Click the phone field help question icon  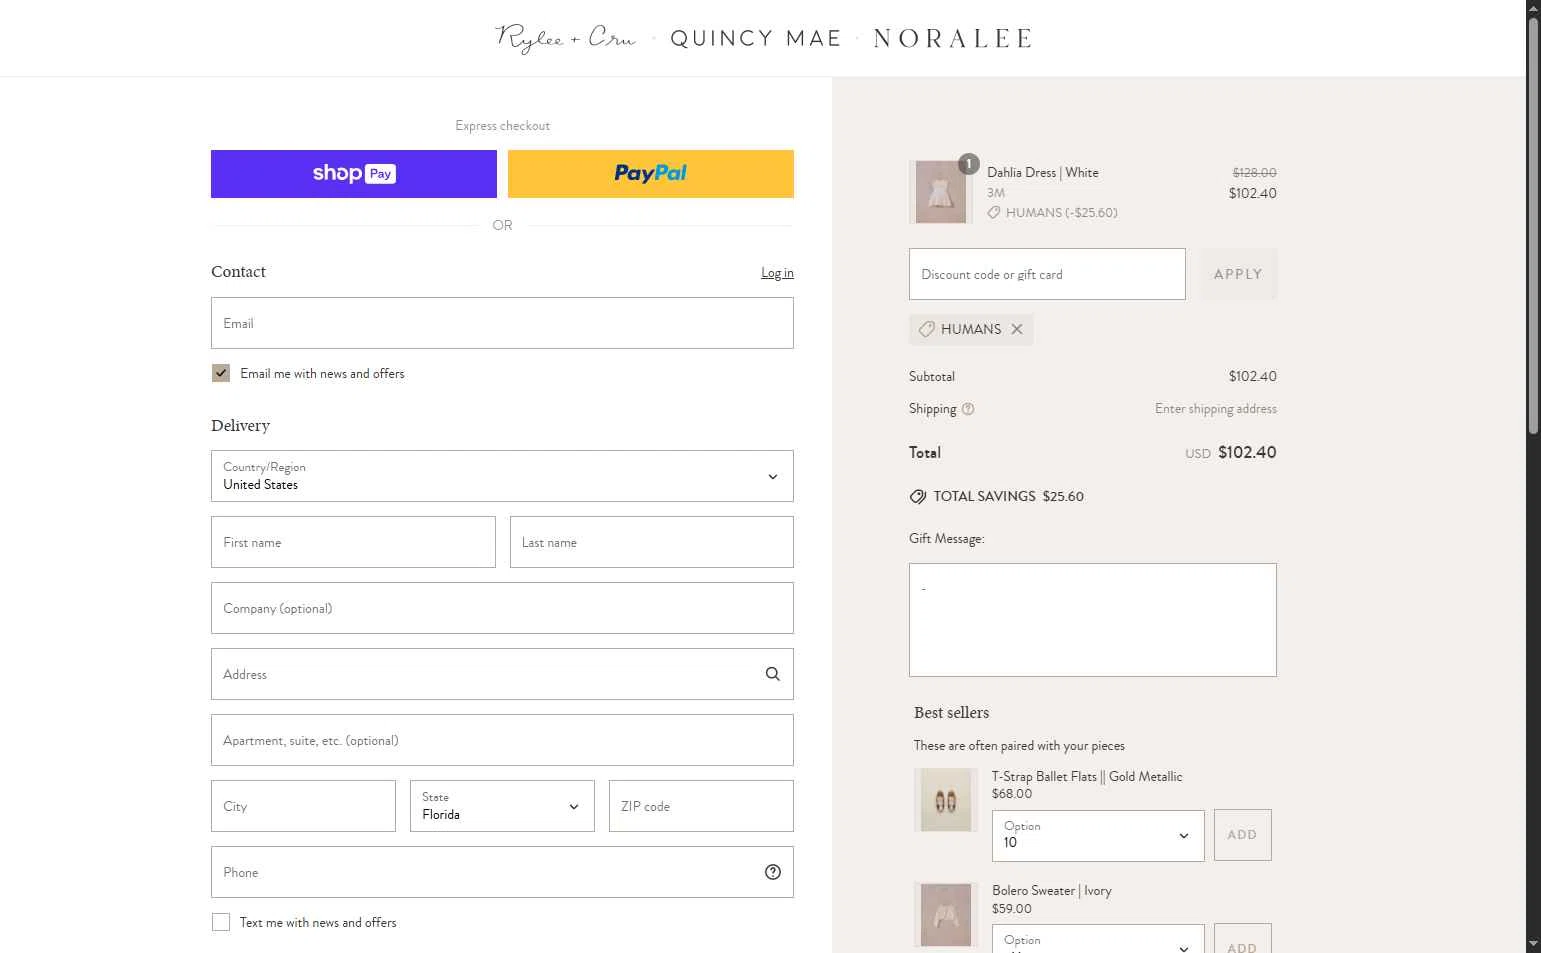(x=772, y=872)
